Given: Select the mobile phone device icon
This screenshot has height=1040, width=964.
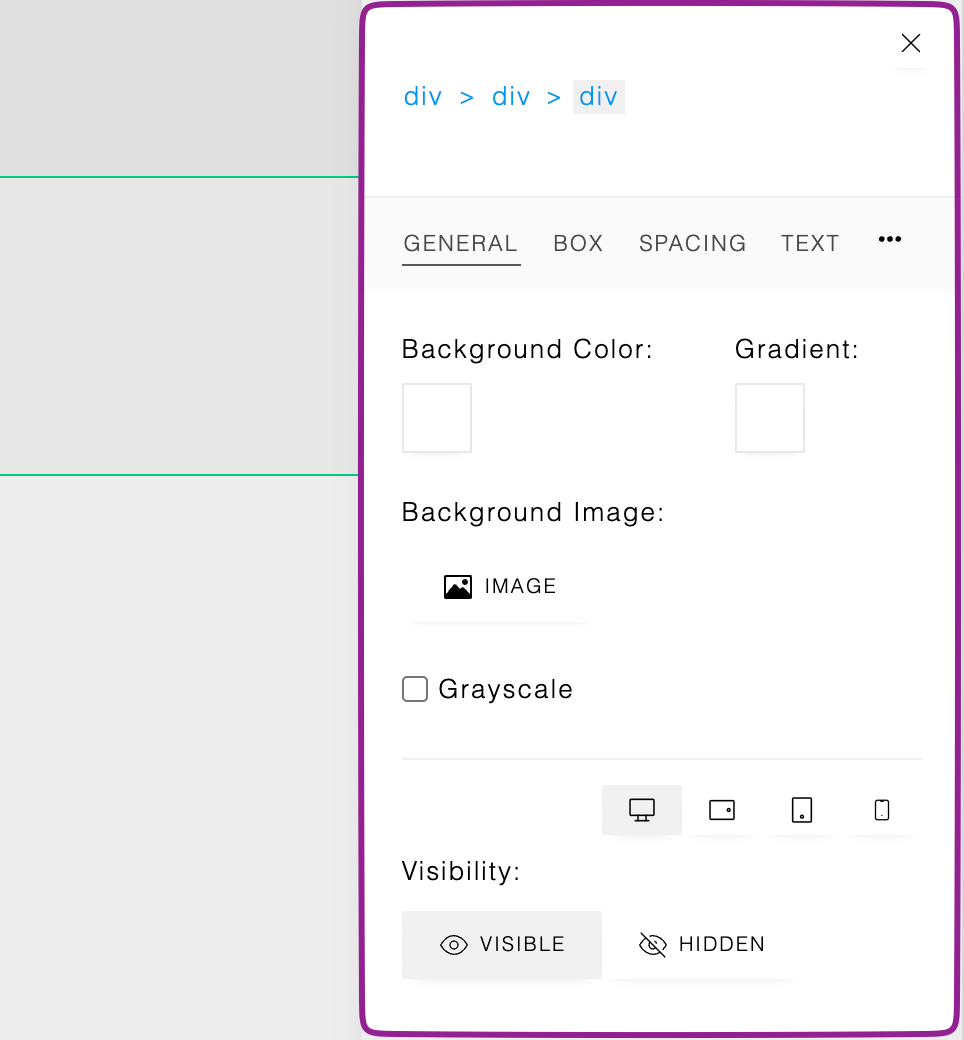Looking at the screenshot, I should pyautogui.click(x=882, y=810).
